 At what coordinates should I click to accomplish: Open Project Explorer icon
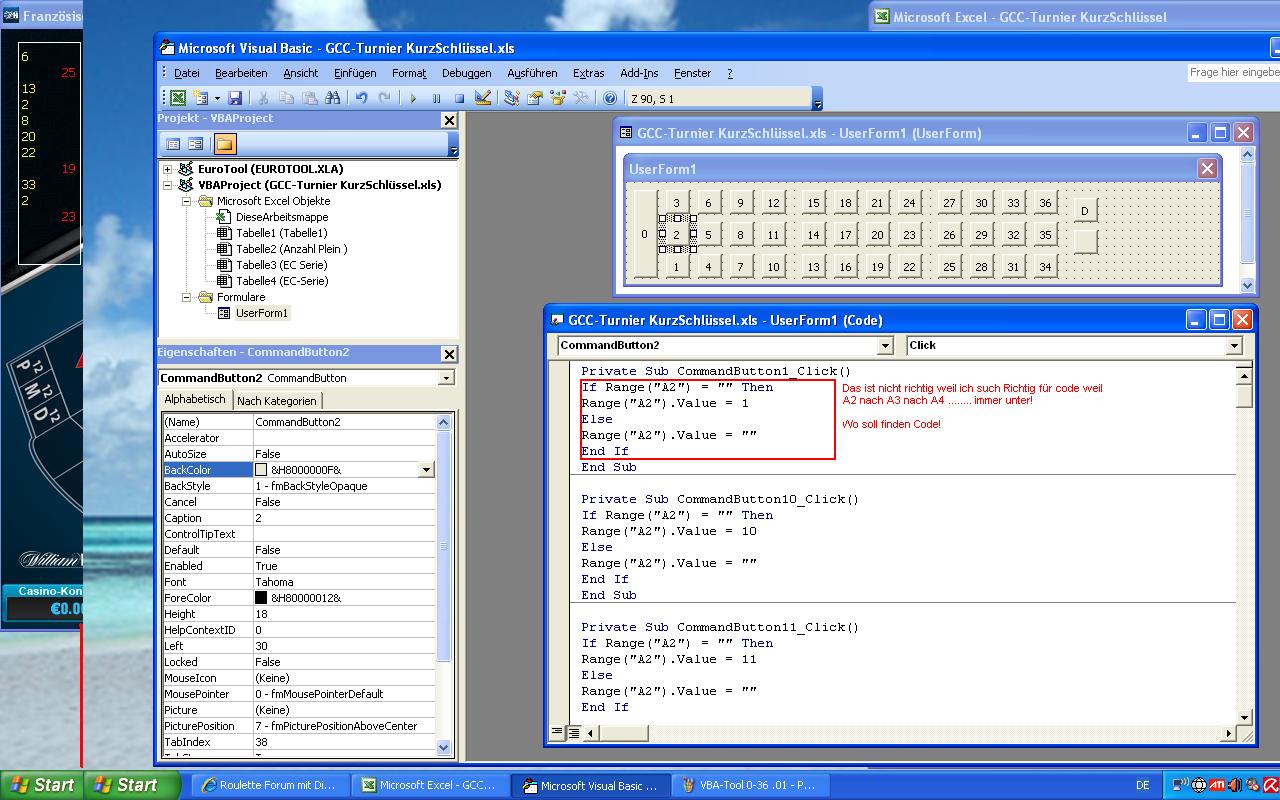tap(511, 98)
